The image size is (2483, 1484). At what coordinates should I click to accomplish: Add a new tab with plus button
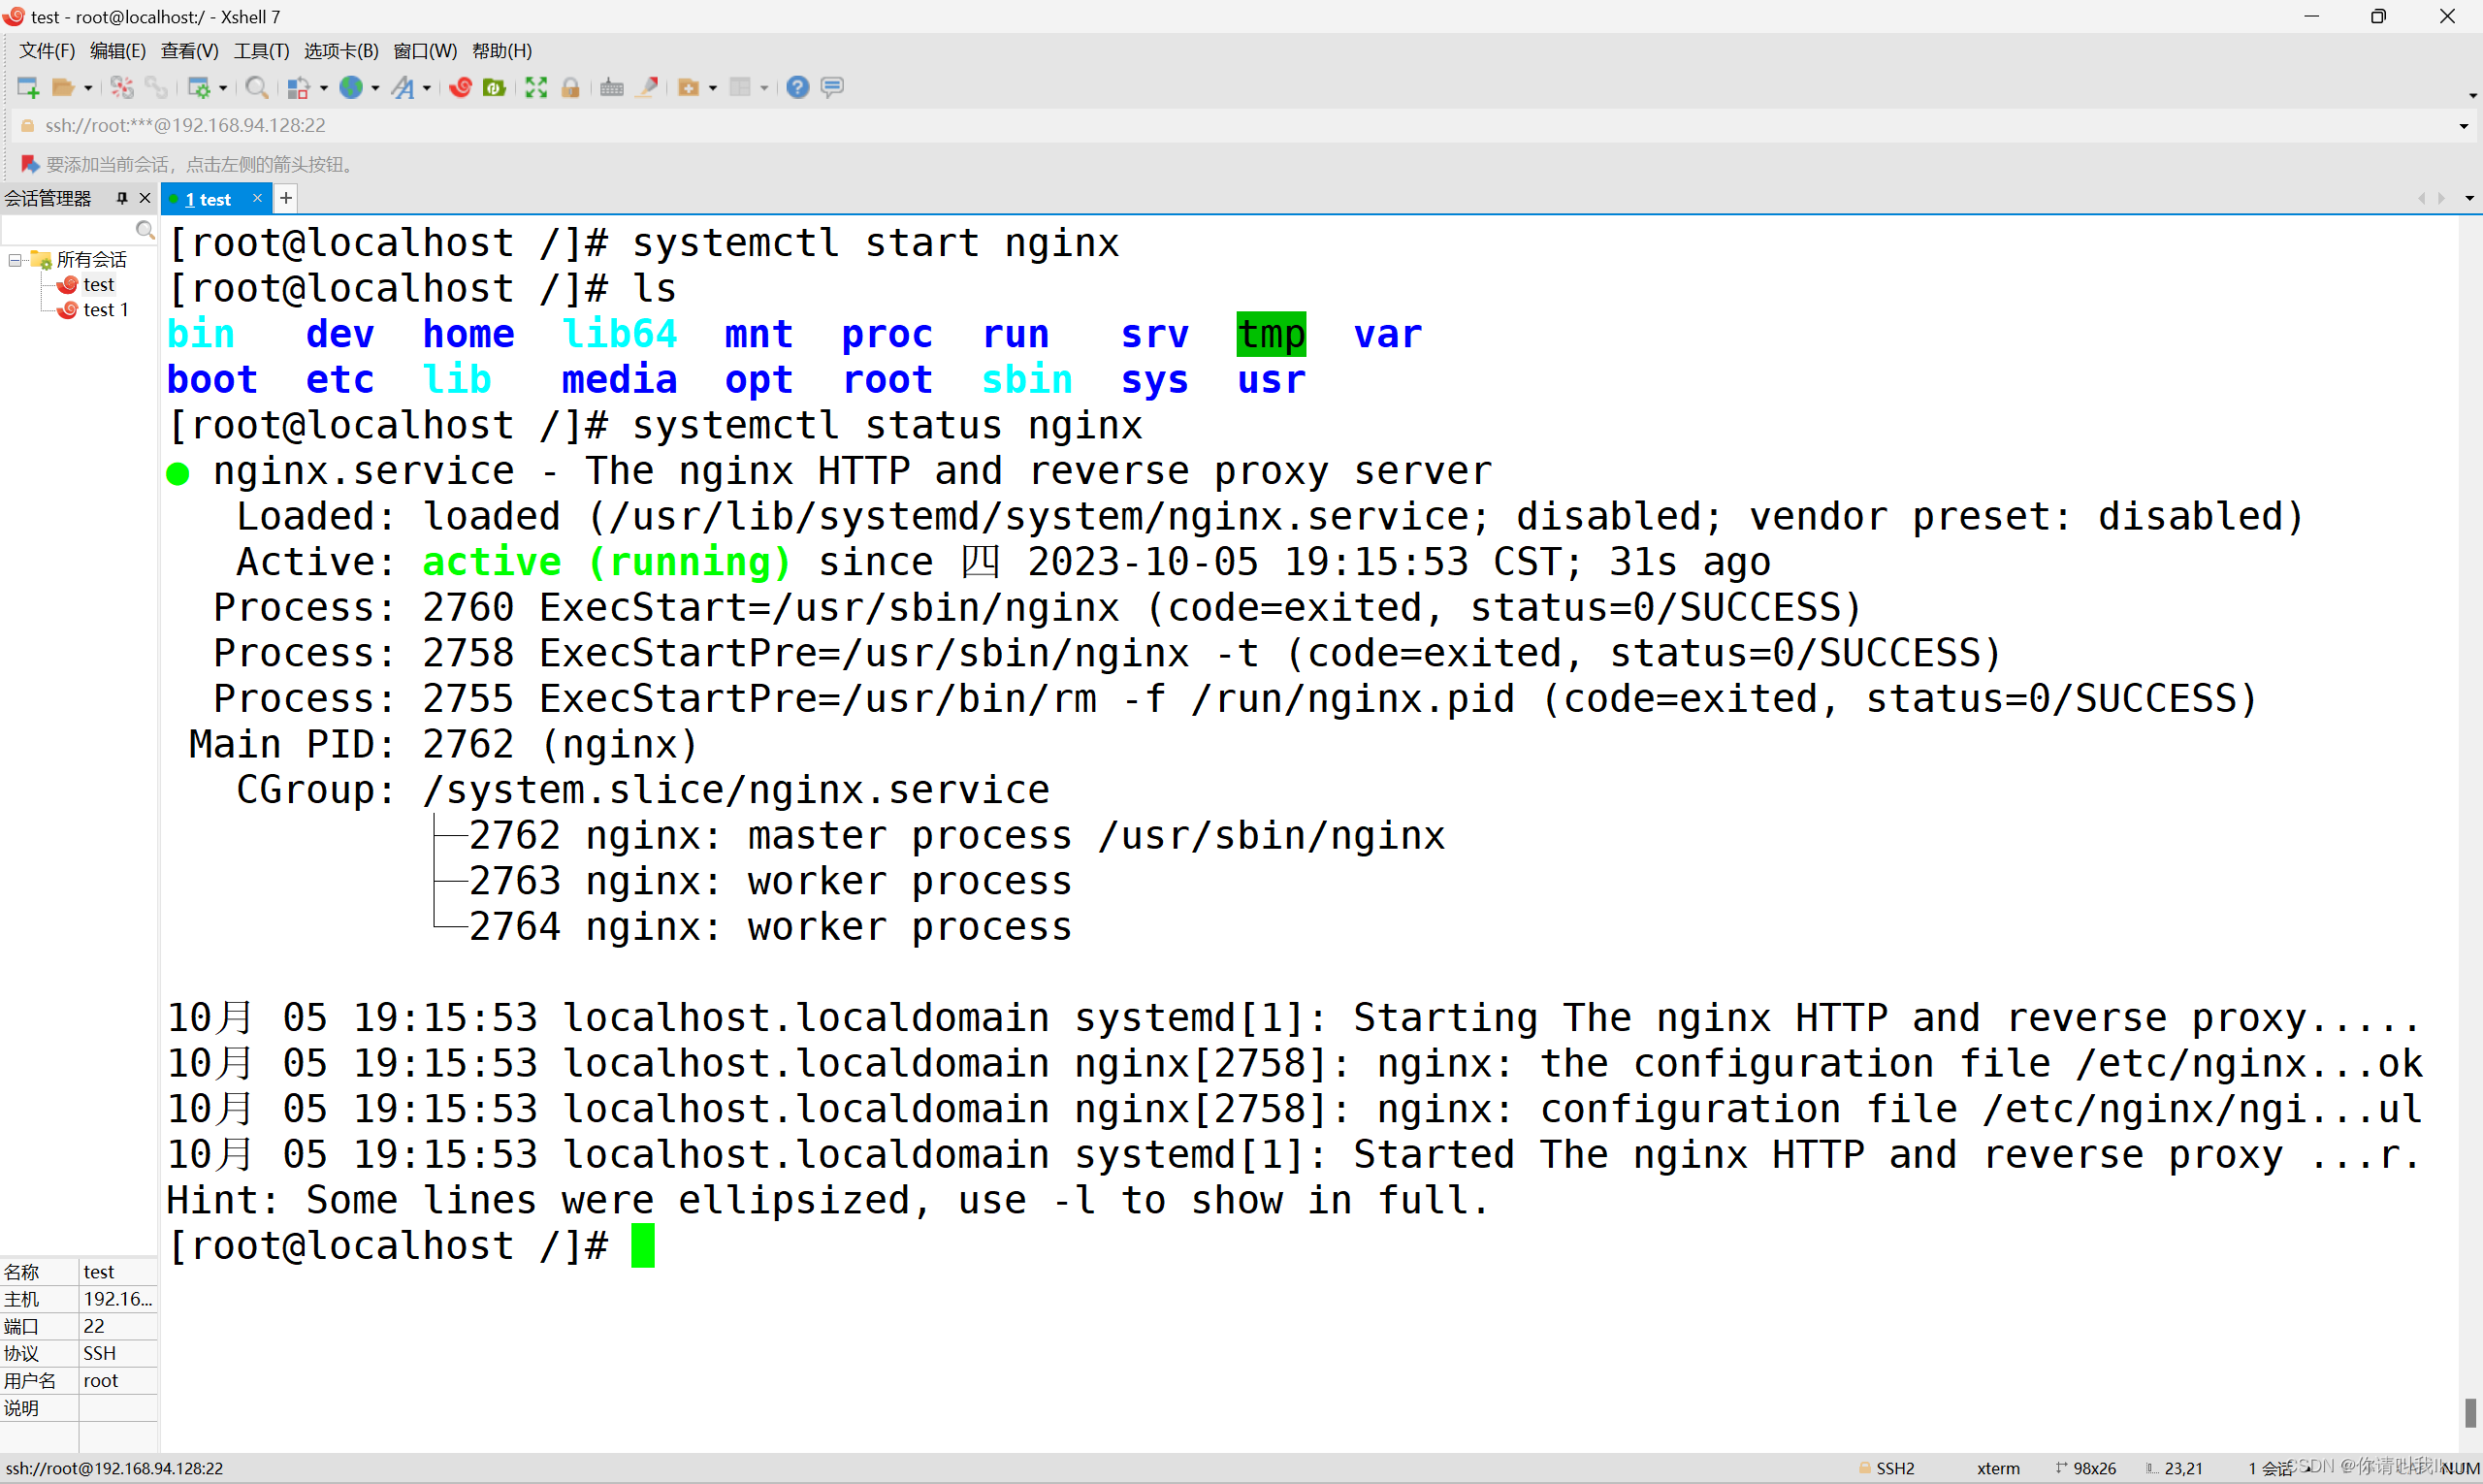coord(286,198)
